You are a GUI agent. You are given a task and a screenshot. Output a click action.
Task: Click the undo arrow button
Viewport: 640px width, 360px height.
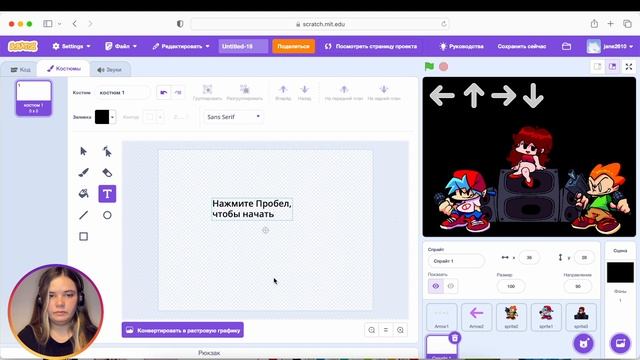pyautogui.click(x=164, y=93)
